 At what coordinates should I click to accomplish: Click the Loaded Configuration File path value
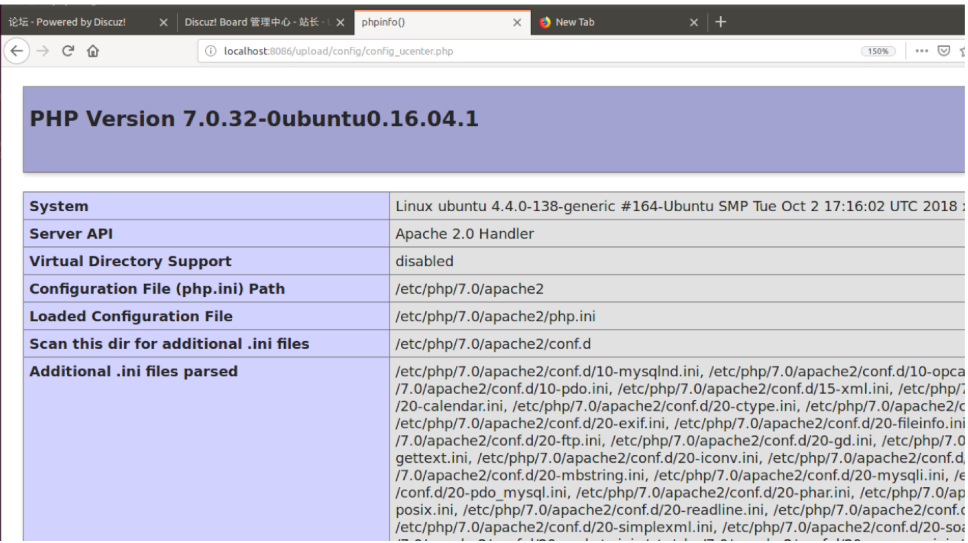click(x=495, y=317)
